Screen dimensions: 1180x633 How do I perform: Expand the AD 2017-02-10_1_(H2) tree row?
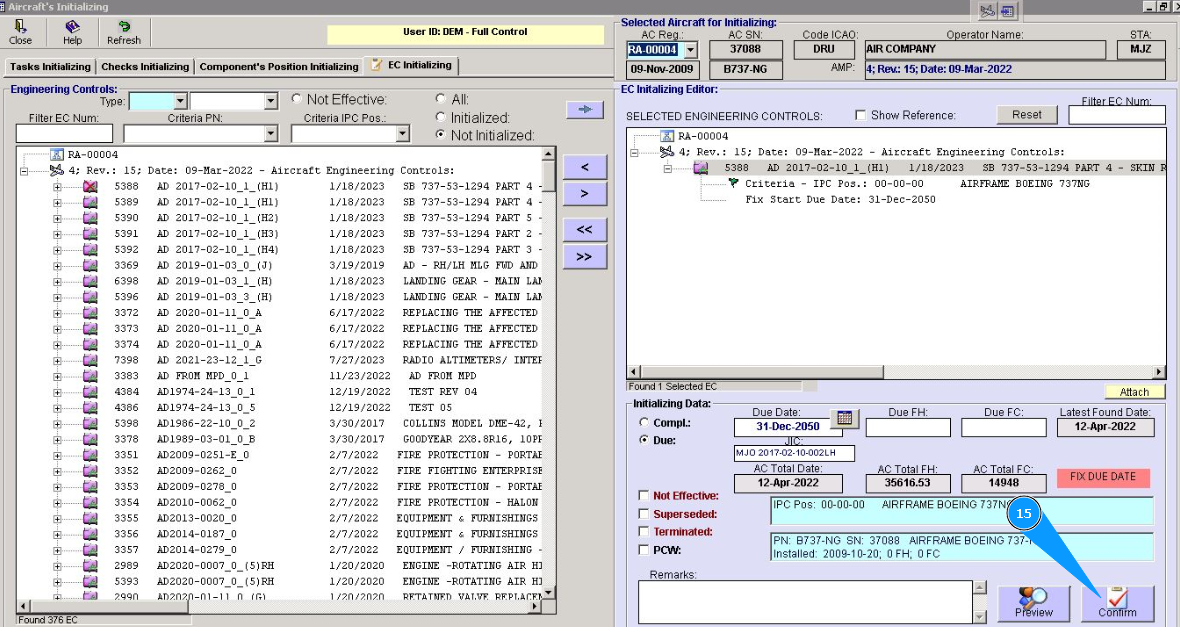coord(57,218)
